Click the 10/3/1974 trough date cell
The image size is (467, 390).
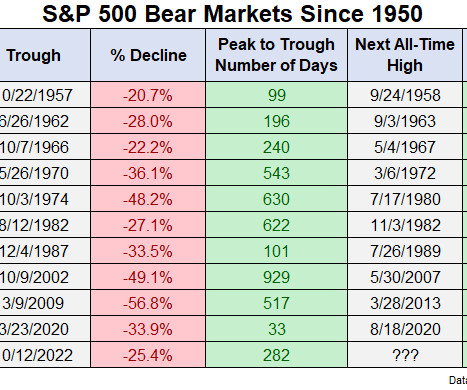[x=45, y=199]
